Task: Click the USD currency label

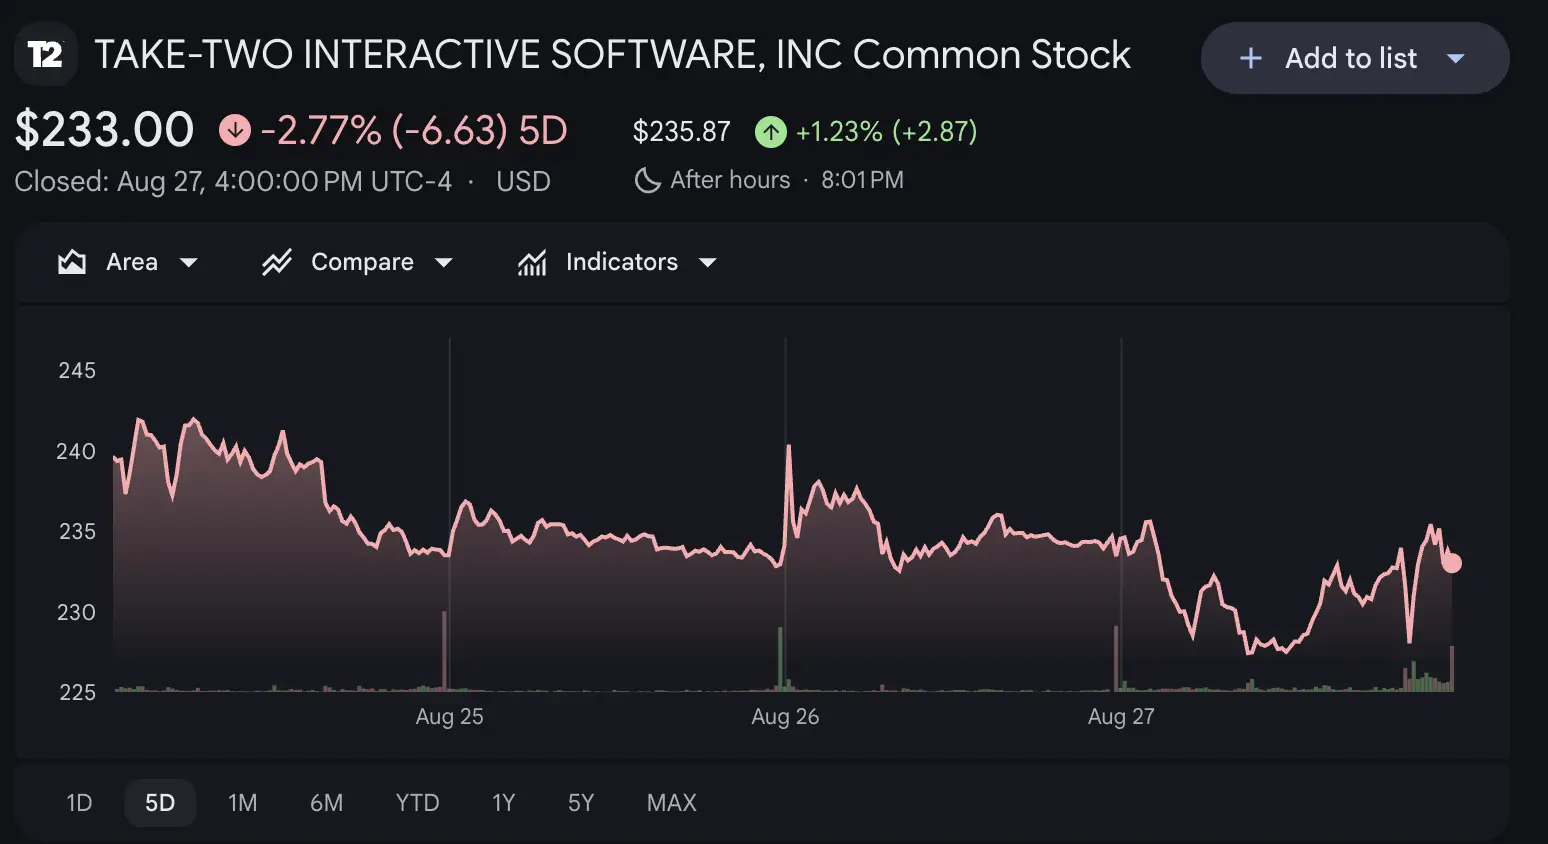Action: 523,182
